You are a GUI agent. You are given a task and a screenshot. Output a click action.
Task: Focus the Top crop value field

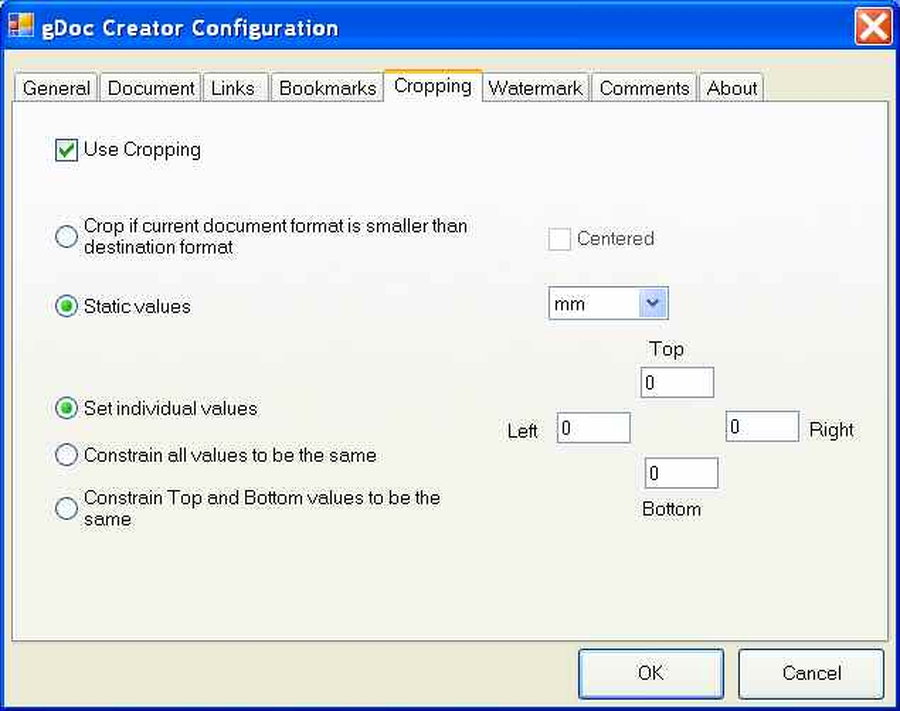pos(677,382)
